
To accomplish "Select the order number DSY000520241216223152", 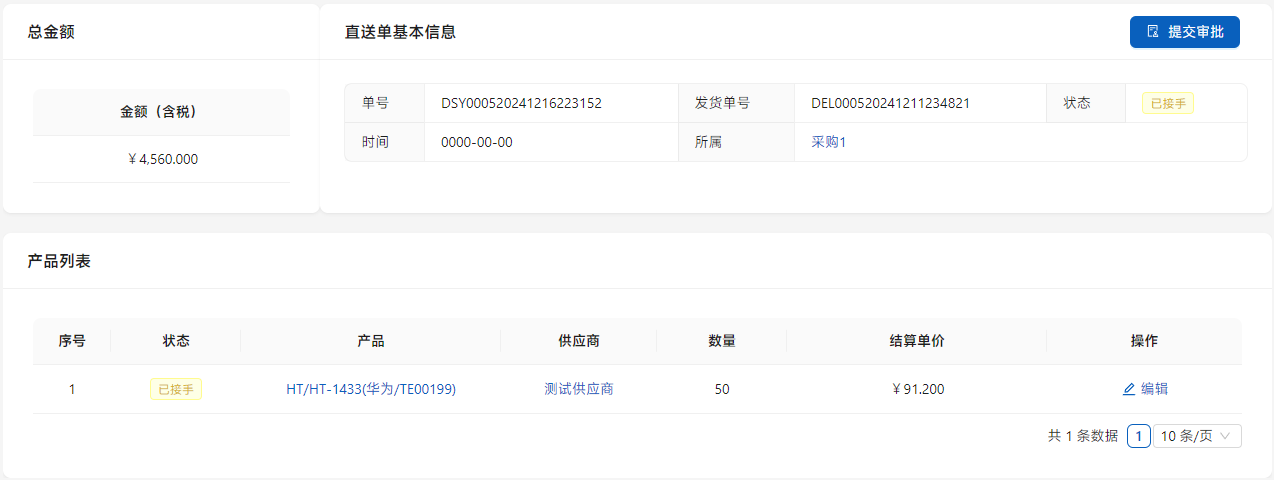I will (x=521, y=103).
